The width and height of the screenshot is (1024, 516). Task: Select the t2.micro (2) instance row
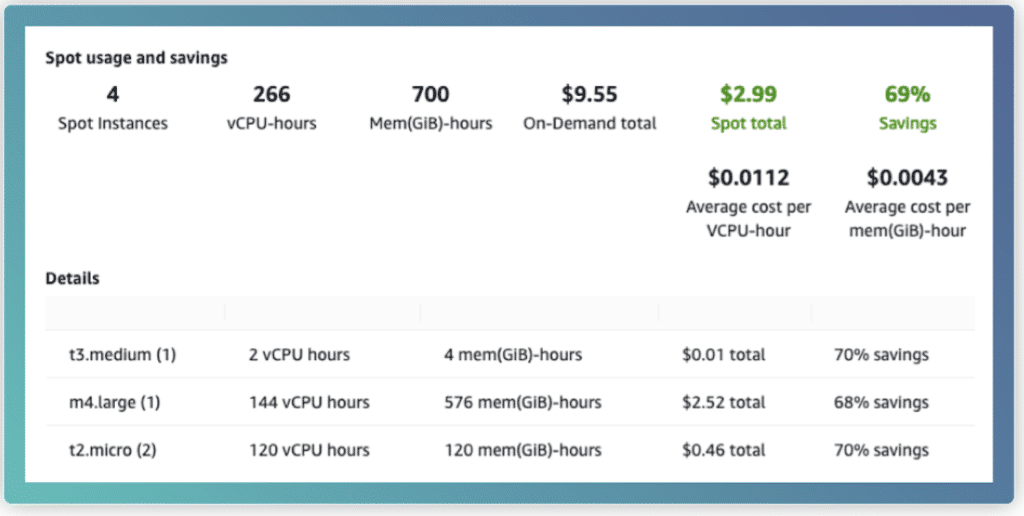coord(108,450)
